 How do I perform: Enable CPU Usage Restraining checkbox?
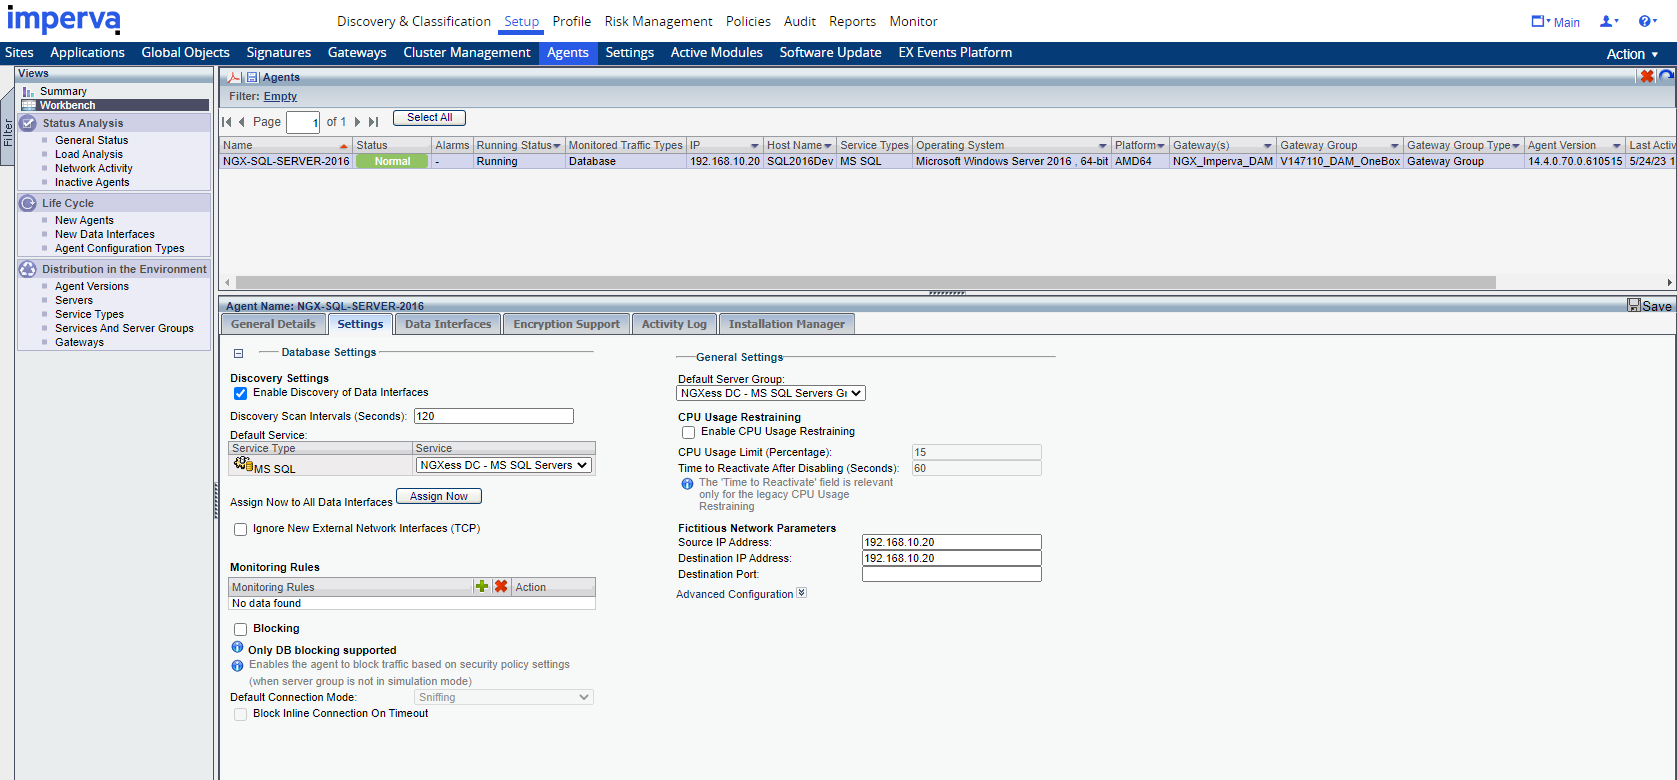pos(688,432)
